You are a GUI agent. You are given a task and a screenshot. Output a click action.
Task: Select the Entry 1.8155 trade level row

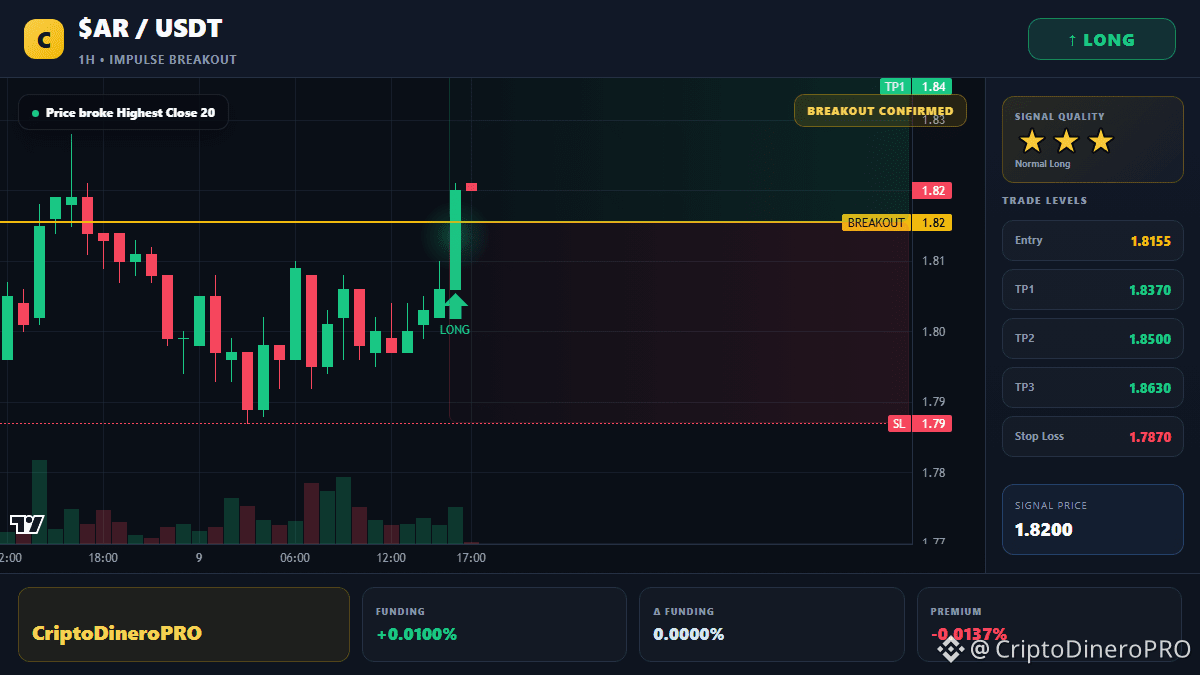tap(1093, 241)
